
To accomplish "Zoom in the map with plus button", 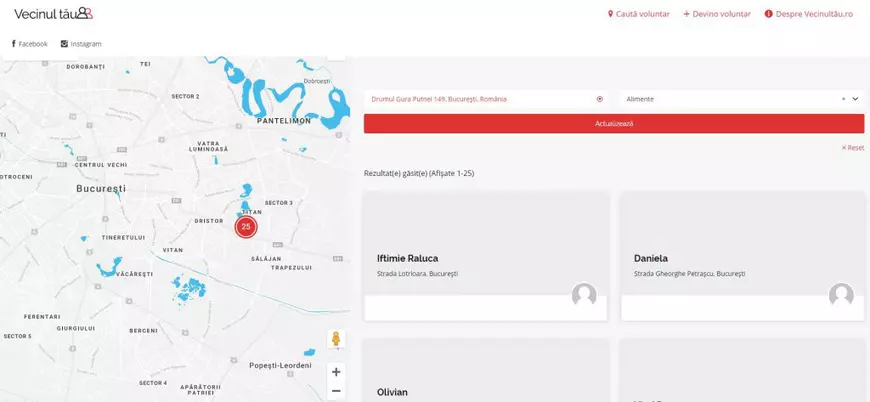I will pyautogui.click(x=336, y=372).
